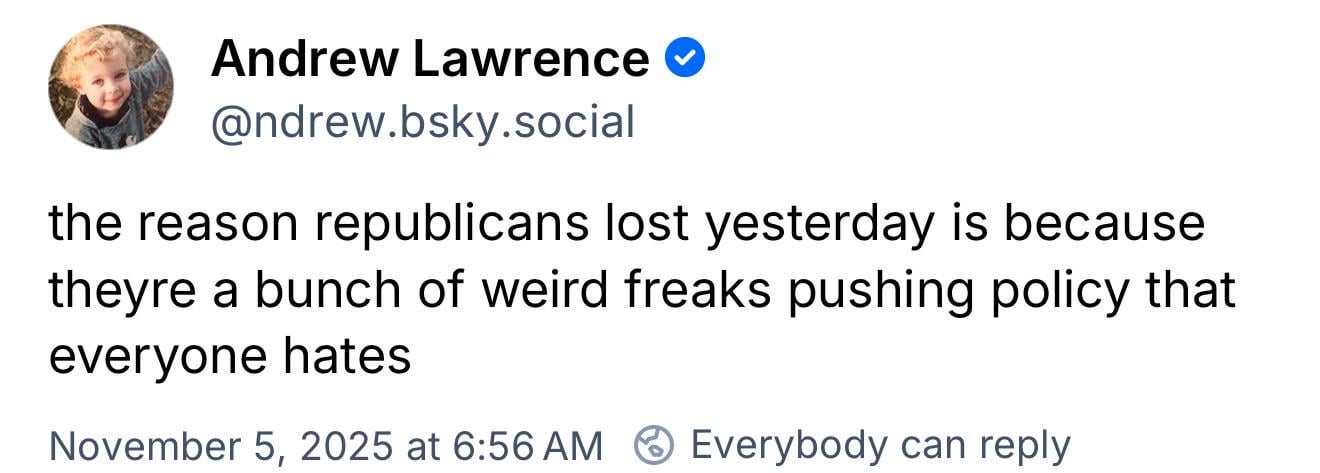Image resolution: width=1320 pixels, height=473 pixels.
Task: Click the "6:56 AM" time in the timestamp
Action: tap(539, 444)
